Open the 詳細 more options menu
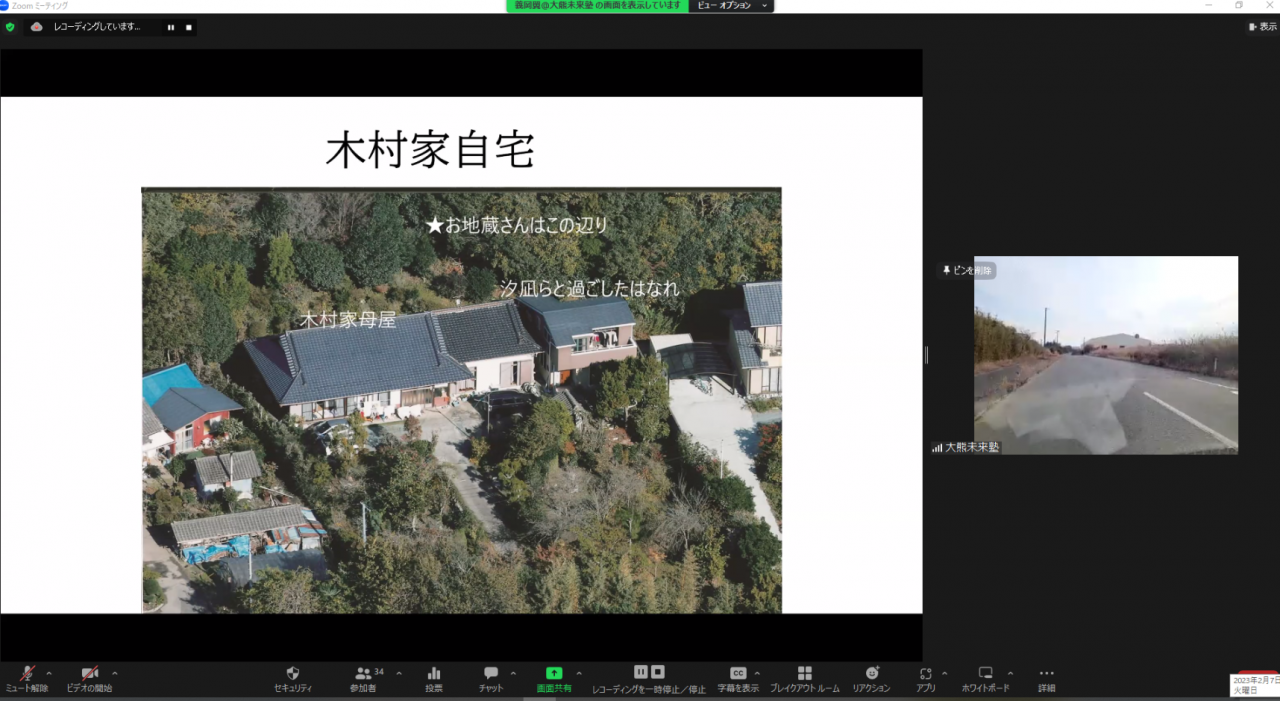Image resolution: width=1280 pixels, height=701 pixels. click(x=1046, y=679)
